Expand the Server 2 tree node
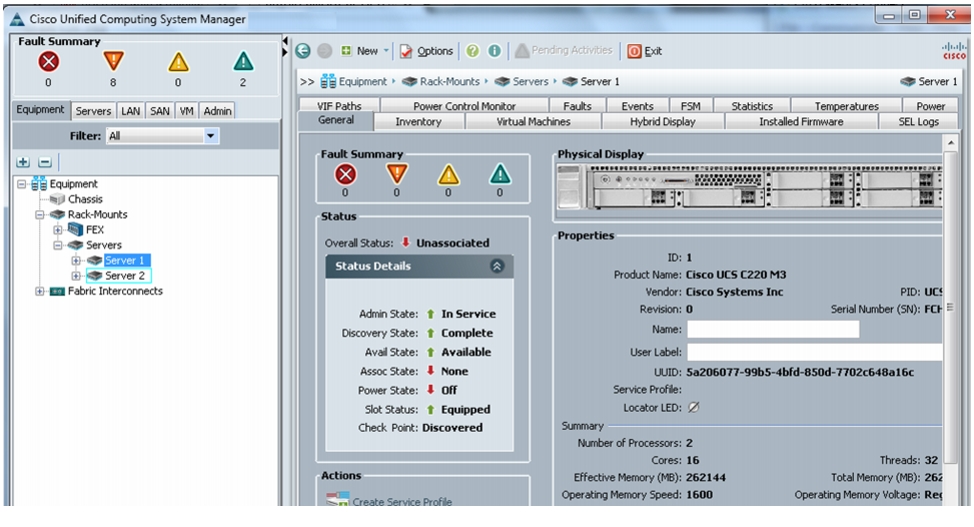This screenshot has height=527, width=974. [x=76, y=275]
